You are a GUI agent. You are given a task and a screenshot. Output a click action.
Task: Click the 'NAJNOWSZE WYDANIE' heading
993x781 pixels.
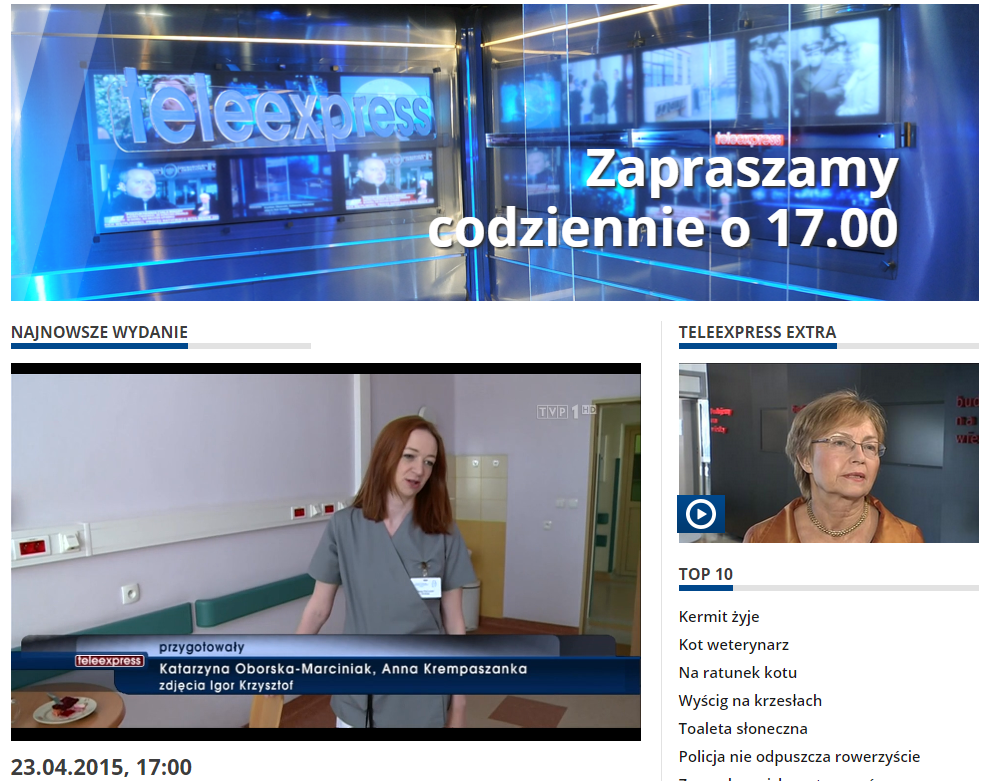[99, 332]
